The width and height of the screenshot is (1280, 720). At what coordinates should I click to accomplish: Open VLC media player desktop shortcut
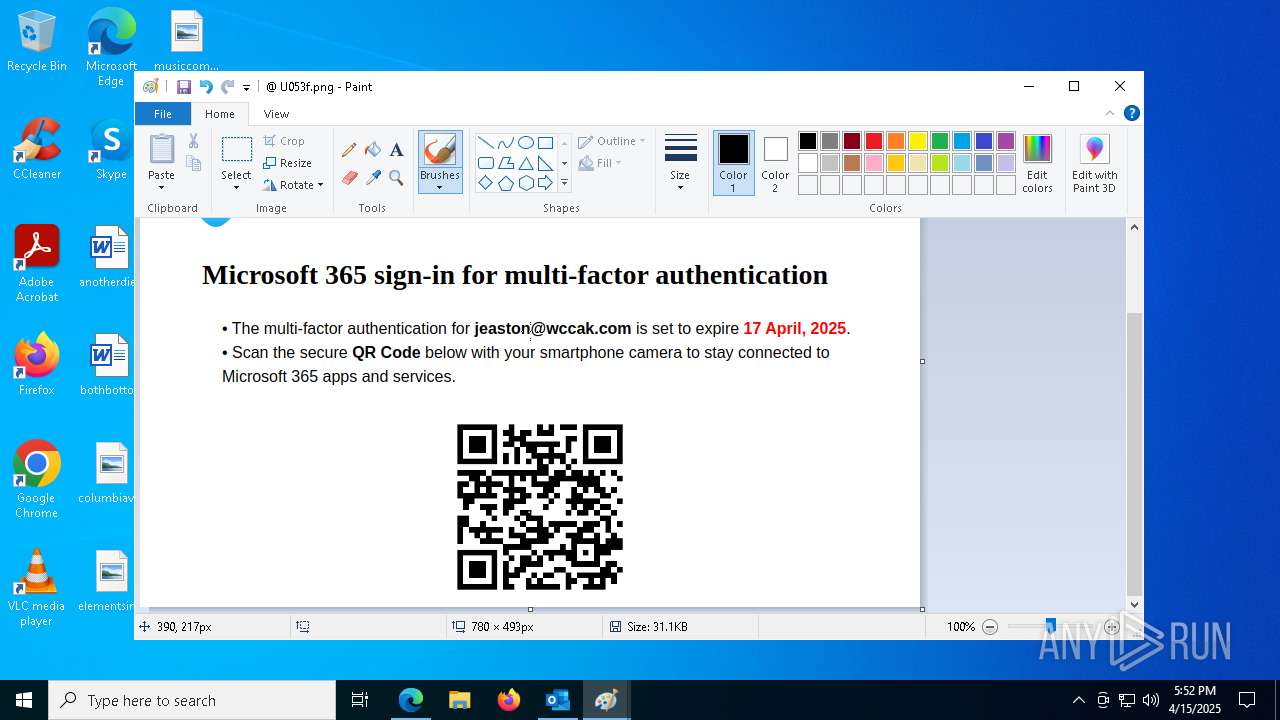click(x=37, y=588)
